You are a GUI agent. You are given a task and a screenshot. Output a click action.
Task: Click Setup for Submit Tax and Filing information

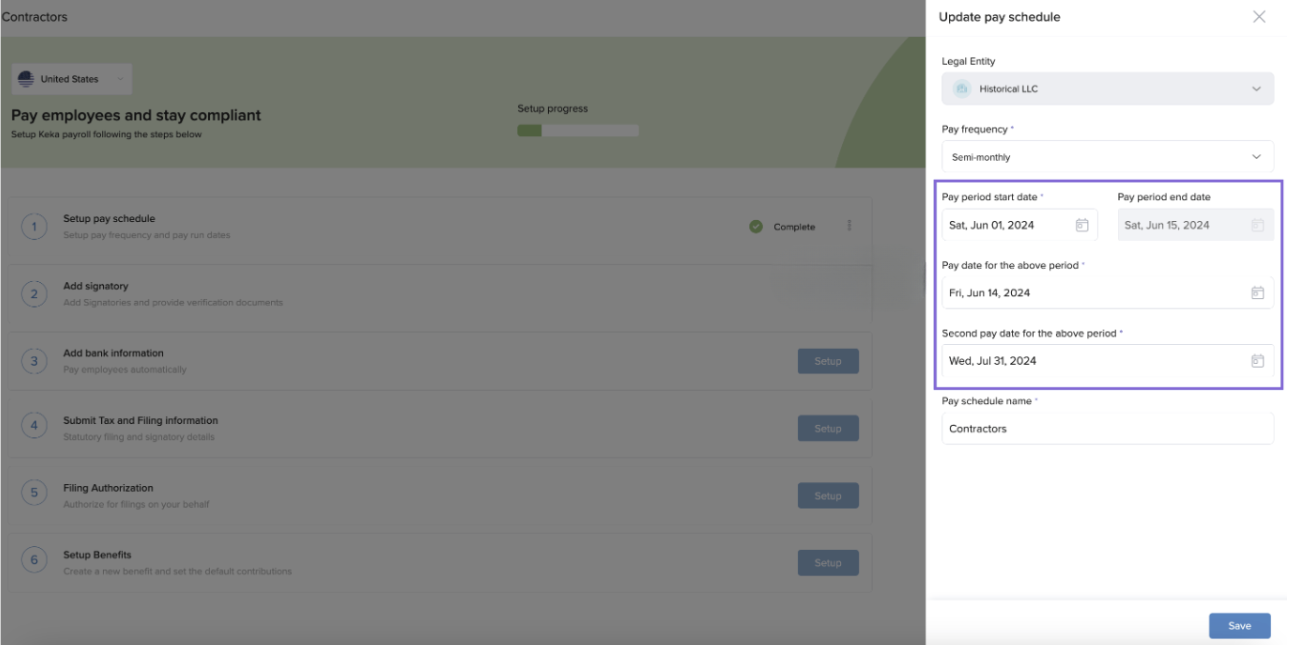tap(827, 428)
